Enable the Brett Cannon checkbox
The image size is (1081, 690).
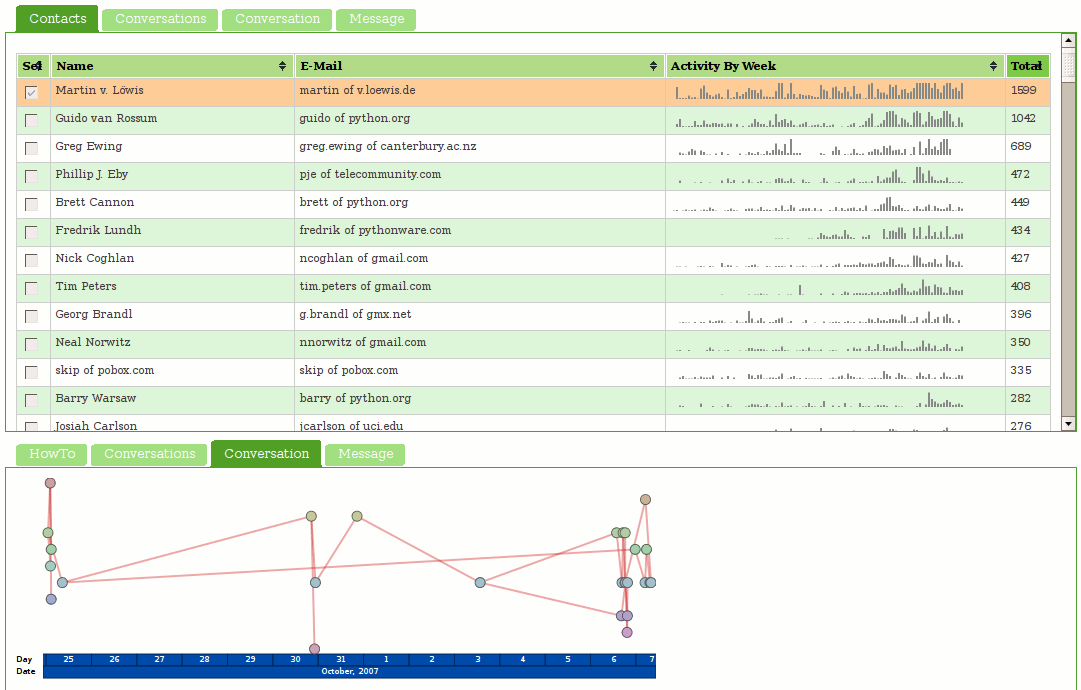pos(31,204)
